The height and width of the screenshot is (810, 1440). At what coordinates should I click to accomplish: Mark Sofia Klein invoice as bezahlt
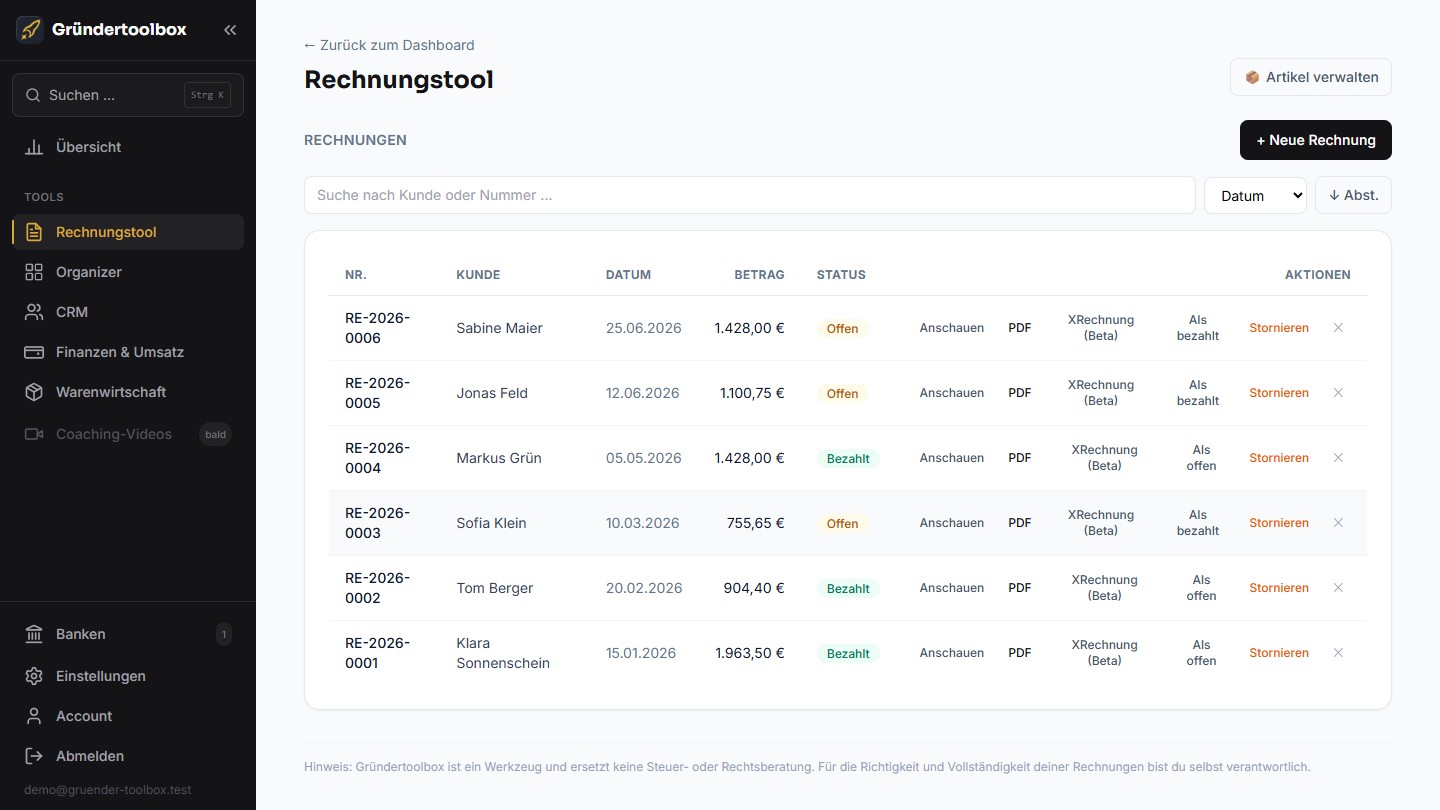pos(1198,523)
